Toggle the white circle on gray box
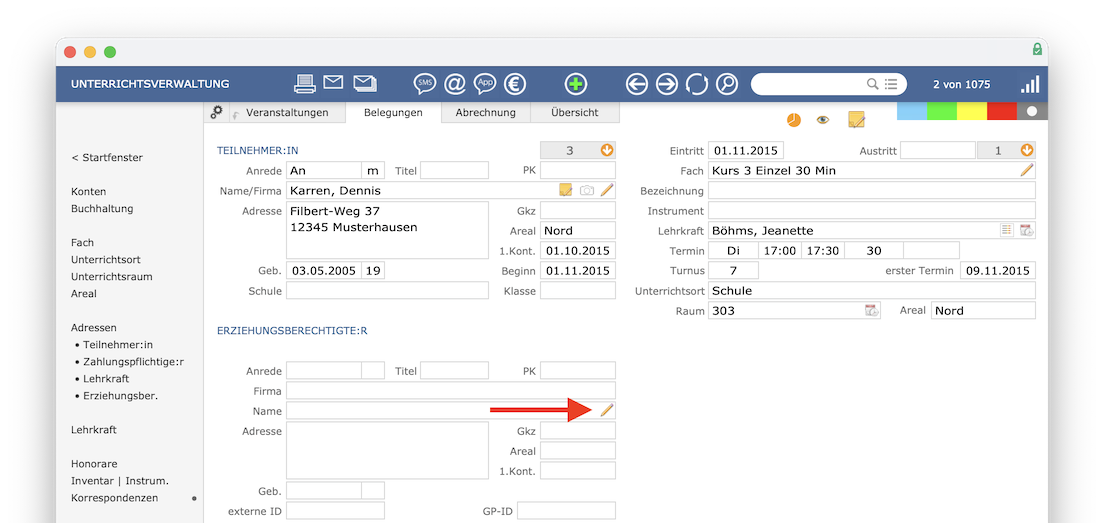This screenshot has width=1104, height=523. click(1032, 111)
